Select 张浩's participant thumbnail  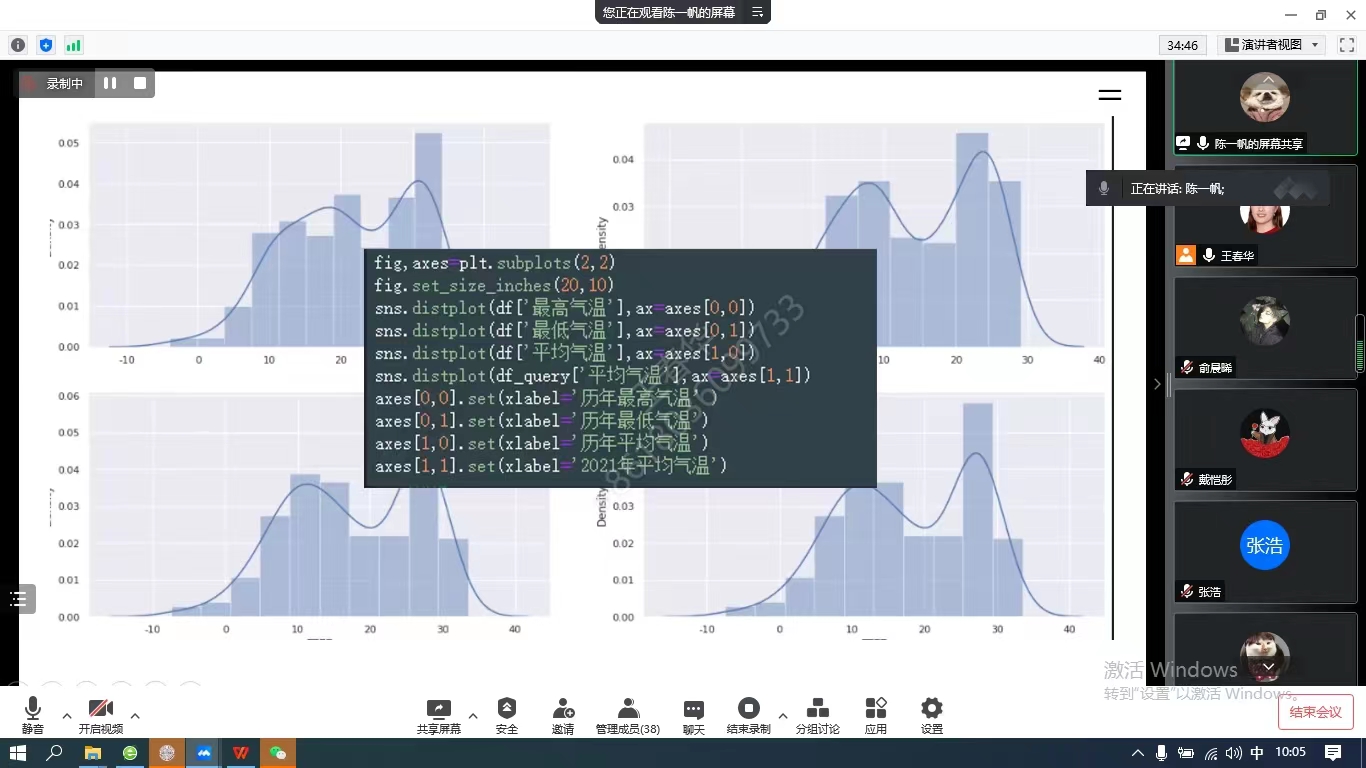point(1265,546)
